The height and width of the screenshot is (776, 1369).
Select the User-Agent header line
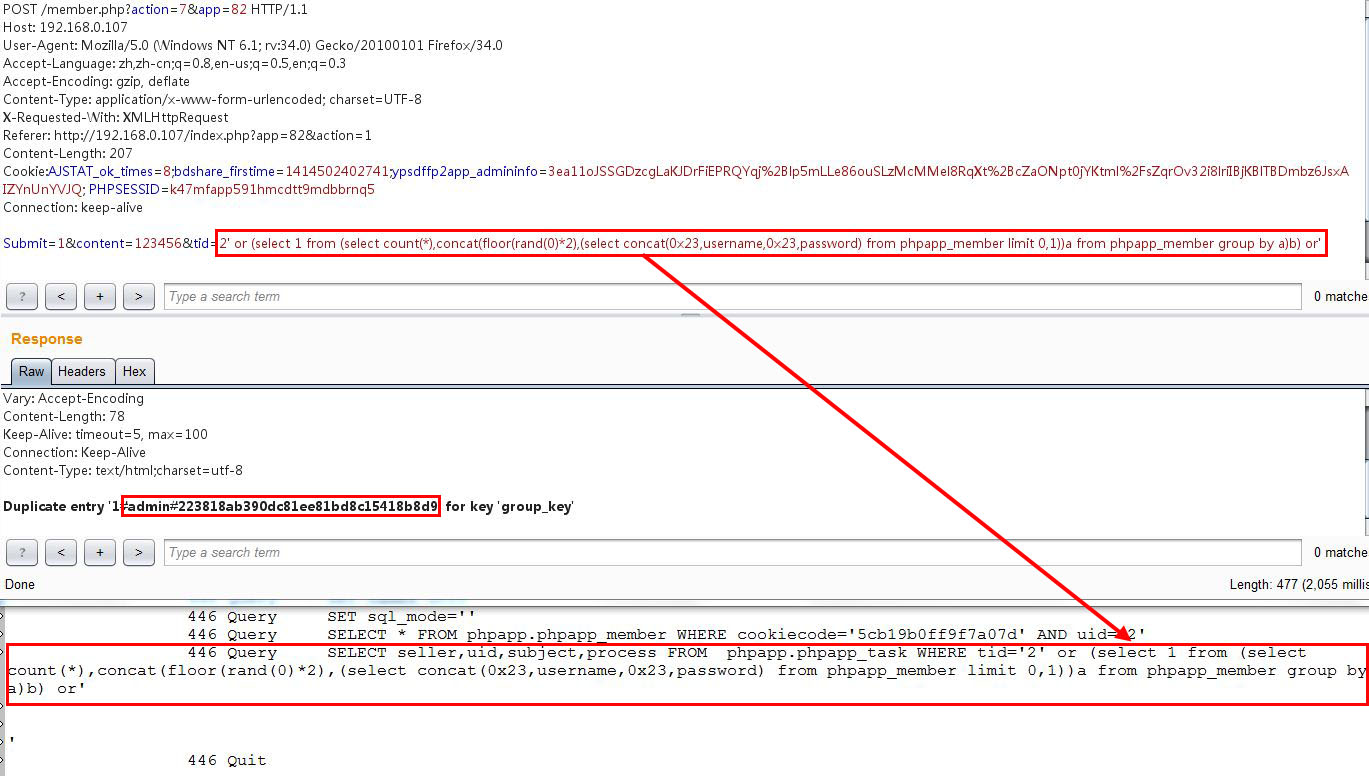(253, 45)
